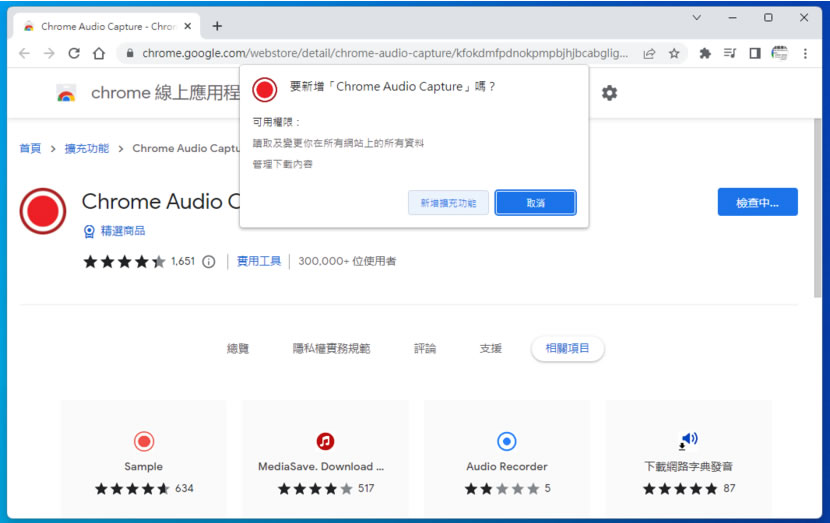This screenshot has width=830, height=523.
Task: Open the Audio Recorder blue icon
Action: pyautogui.click(x=507, y=441)
